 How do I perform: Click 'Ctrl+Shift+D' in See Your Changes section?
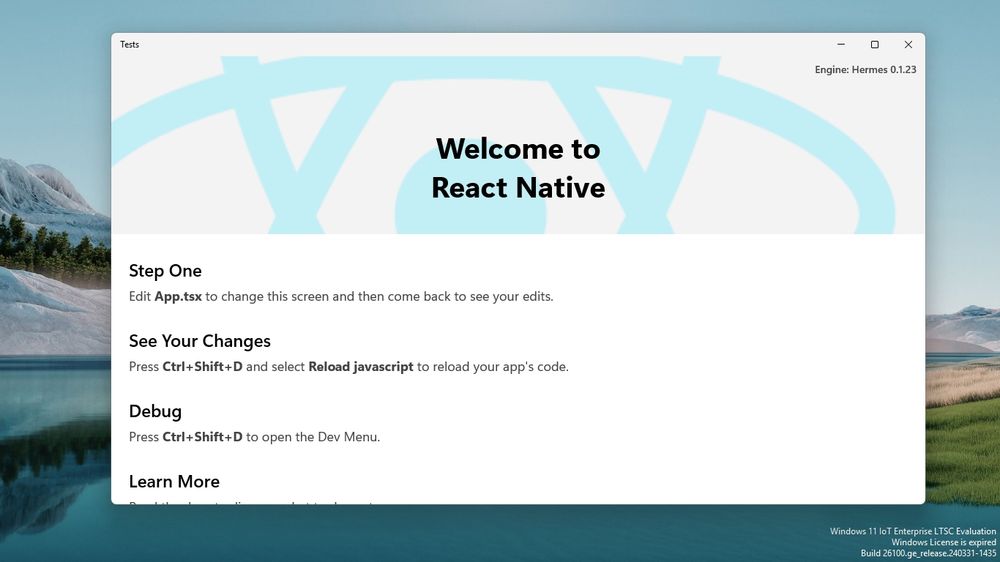tap(202, 367)
